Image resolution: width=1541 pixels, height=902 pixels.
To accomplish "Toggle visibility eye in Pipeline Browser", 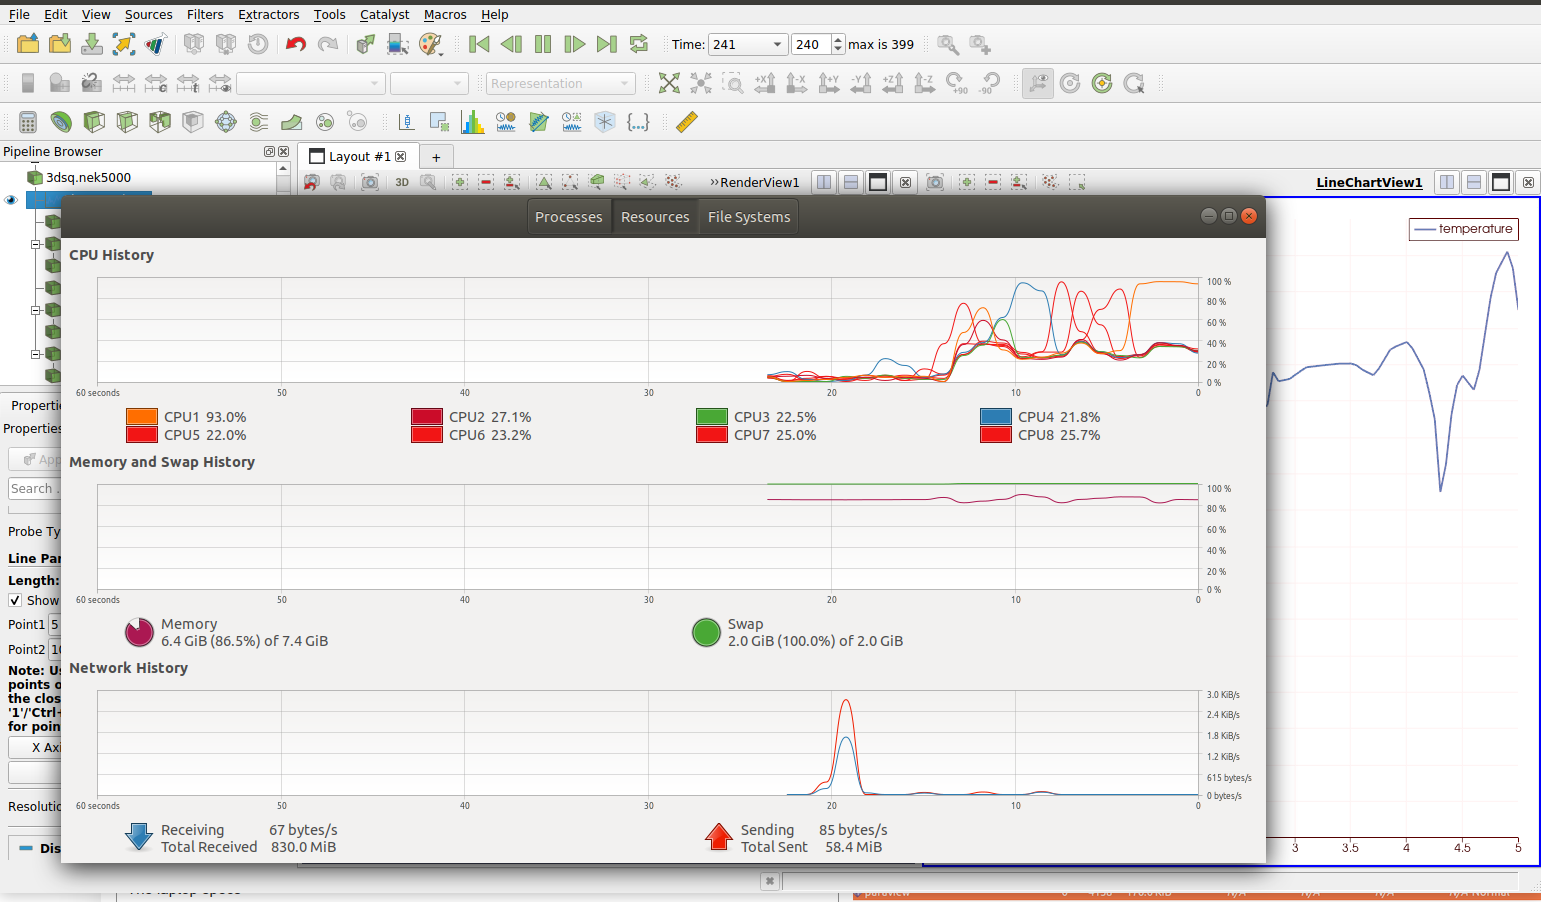I will [12, 200].
